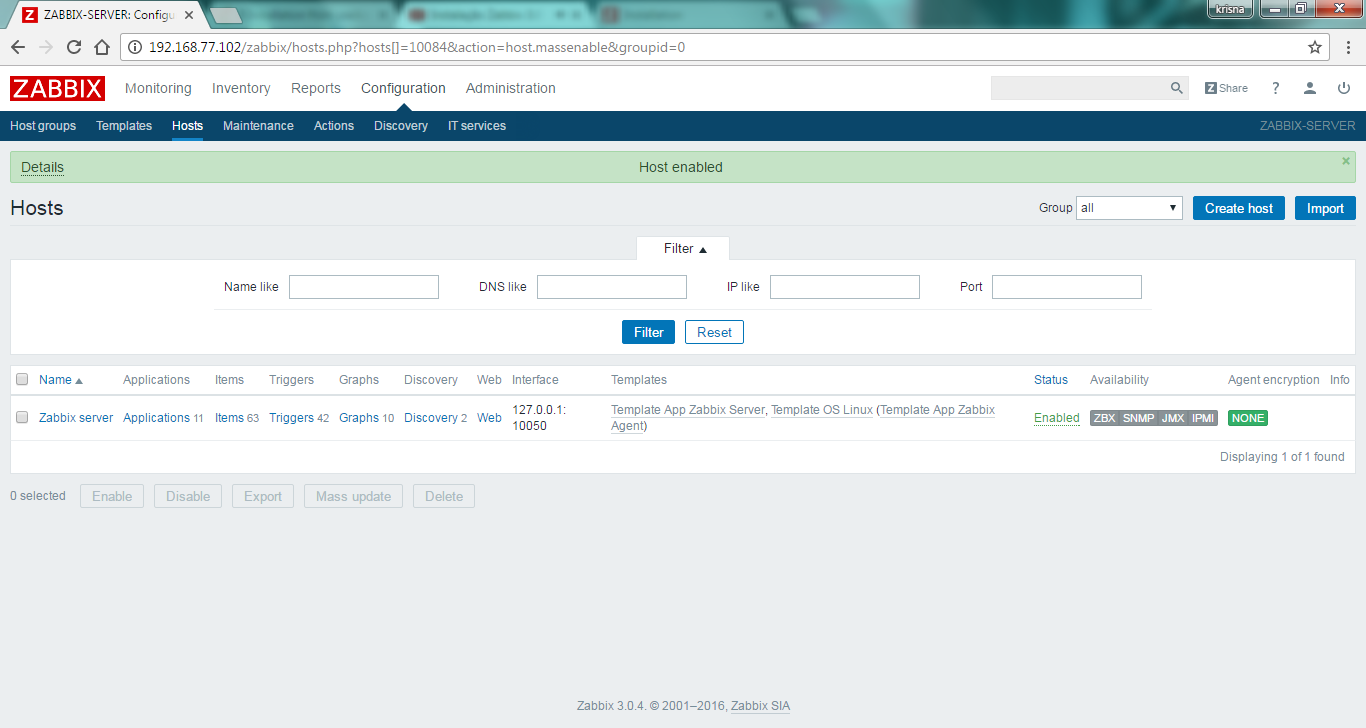
Task: Collapse the Filter panel
Action: [x=685, y=248]
